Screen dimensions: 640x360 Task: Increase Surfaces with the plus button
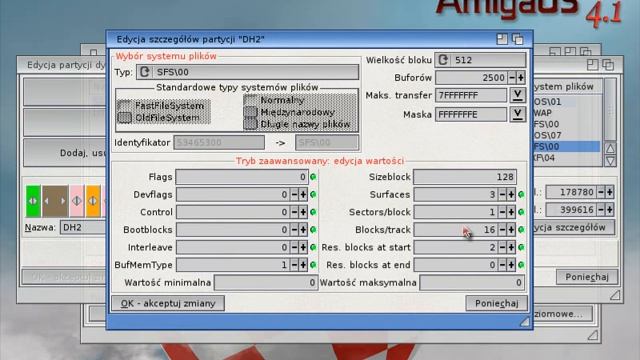[x=511, y=194]
